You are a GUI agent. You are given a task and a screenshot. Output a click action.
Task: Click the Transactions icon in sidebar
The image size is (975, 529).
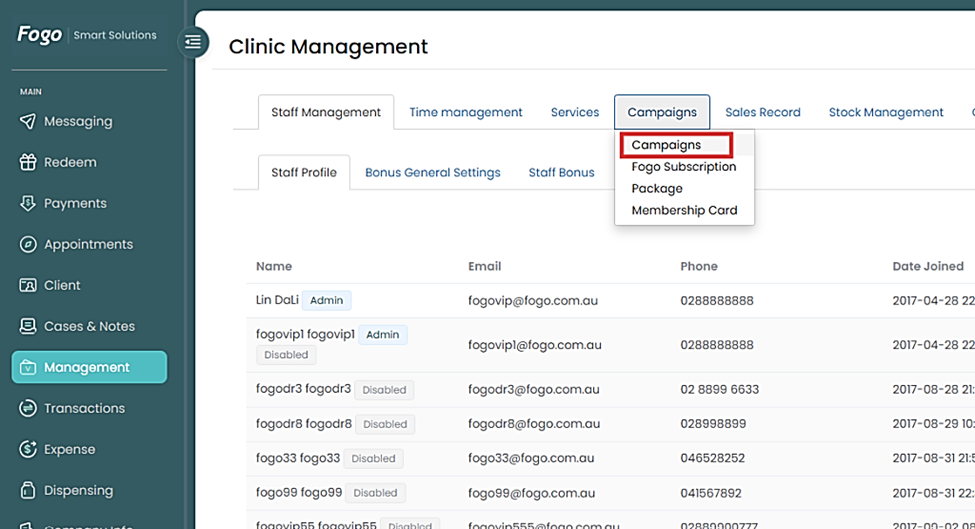point(28,408)
